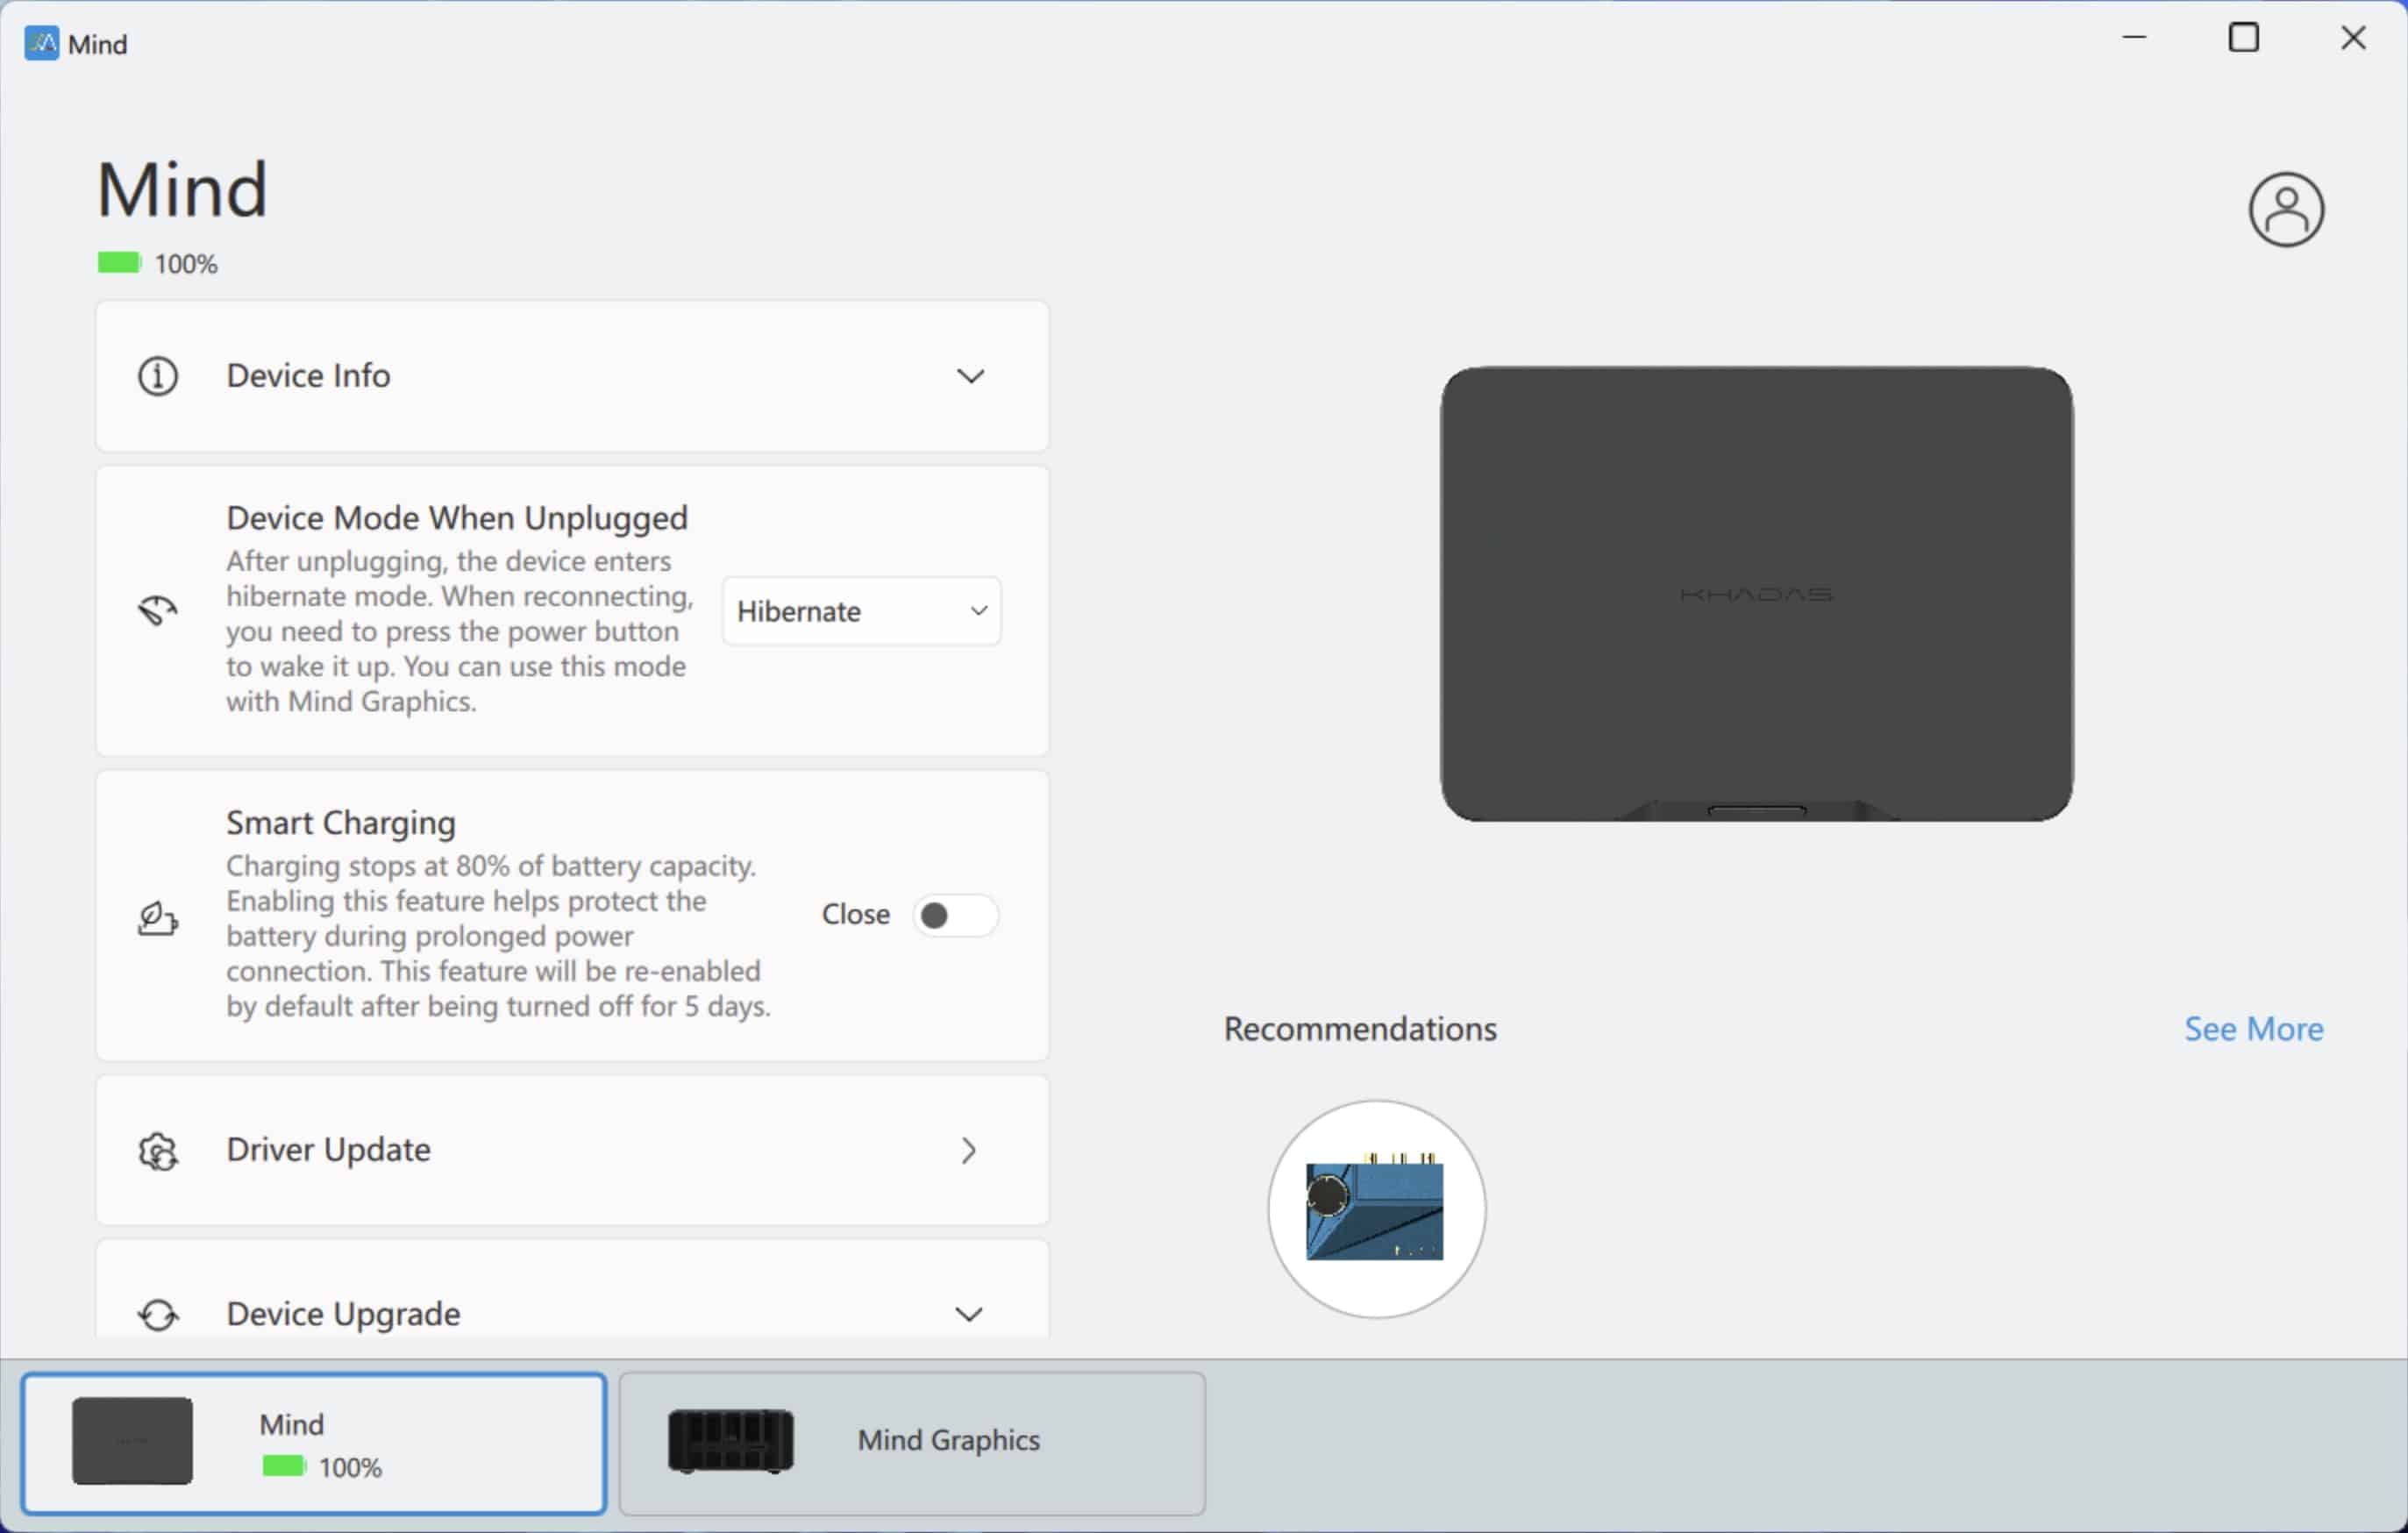Open the Hibernate mode dropdown
2408x1533 pixels.
(x=861, y=611)
